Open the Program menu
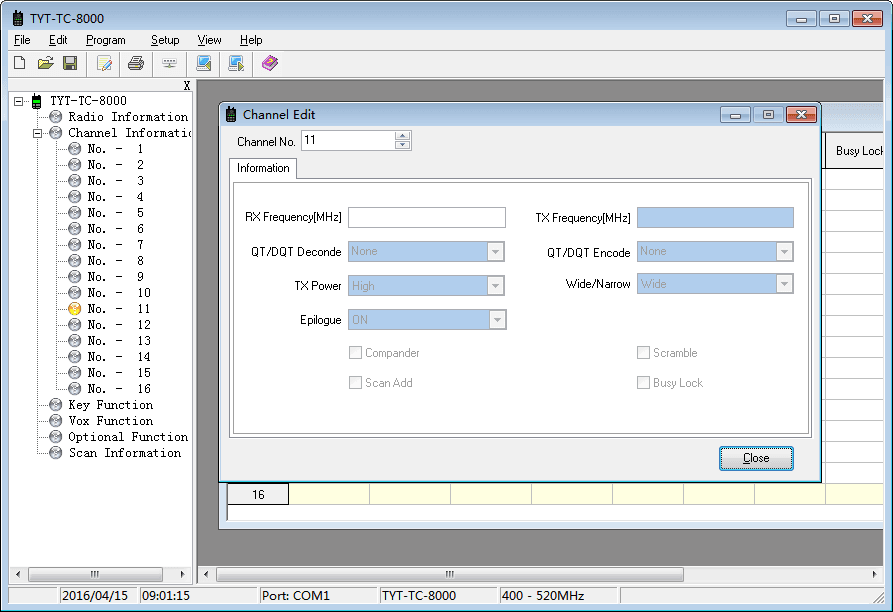893x612 pixels. pyautogui.click(x=105, y=40)
